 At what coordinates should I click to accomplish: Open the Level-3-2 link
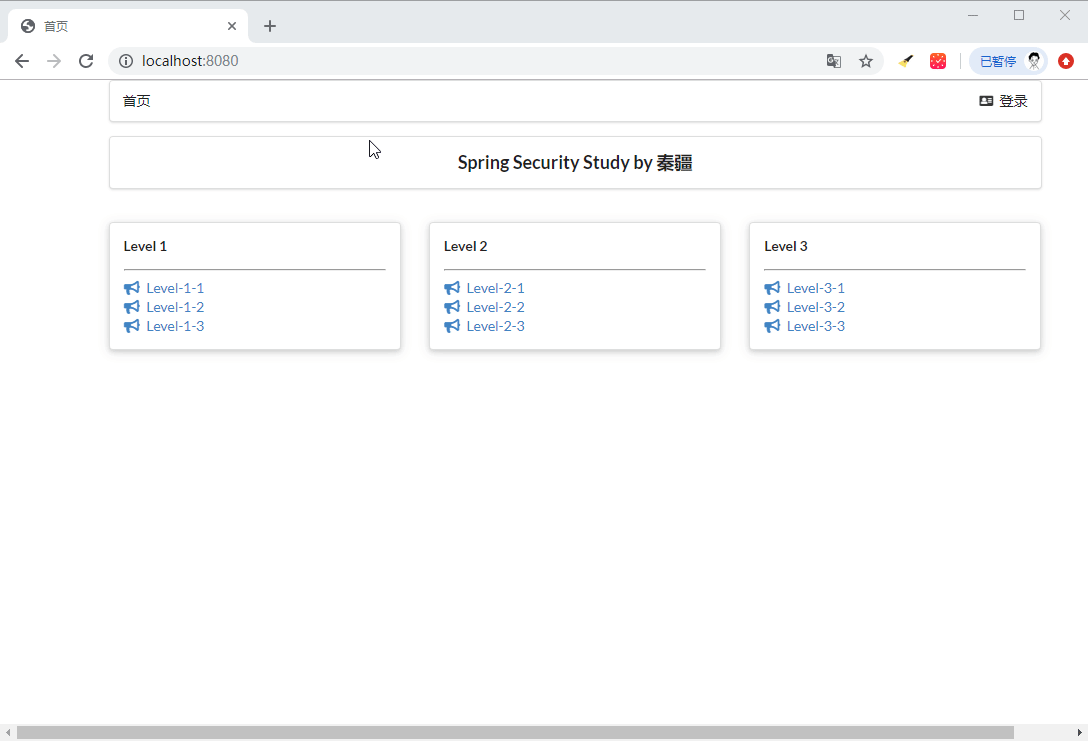[x=815, y=307]
